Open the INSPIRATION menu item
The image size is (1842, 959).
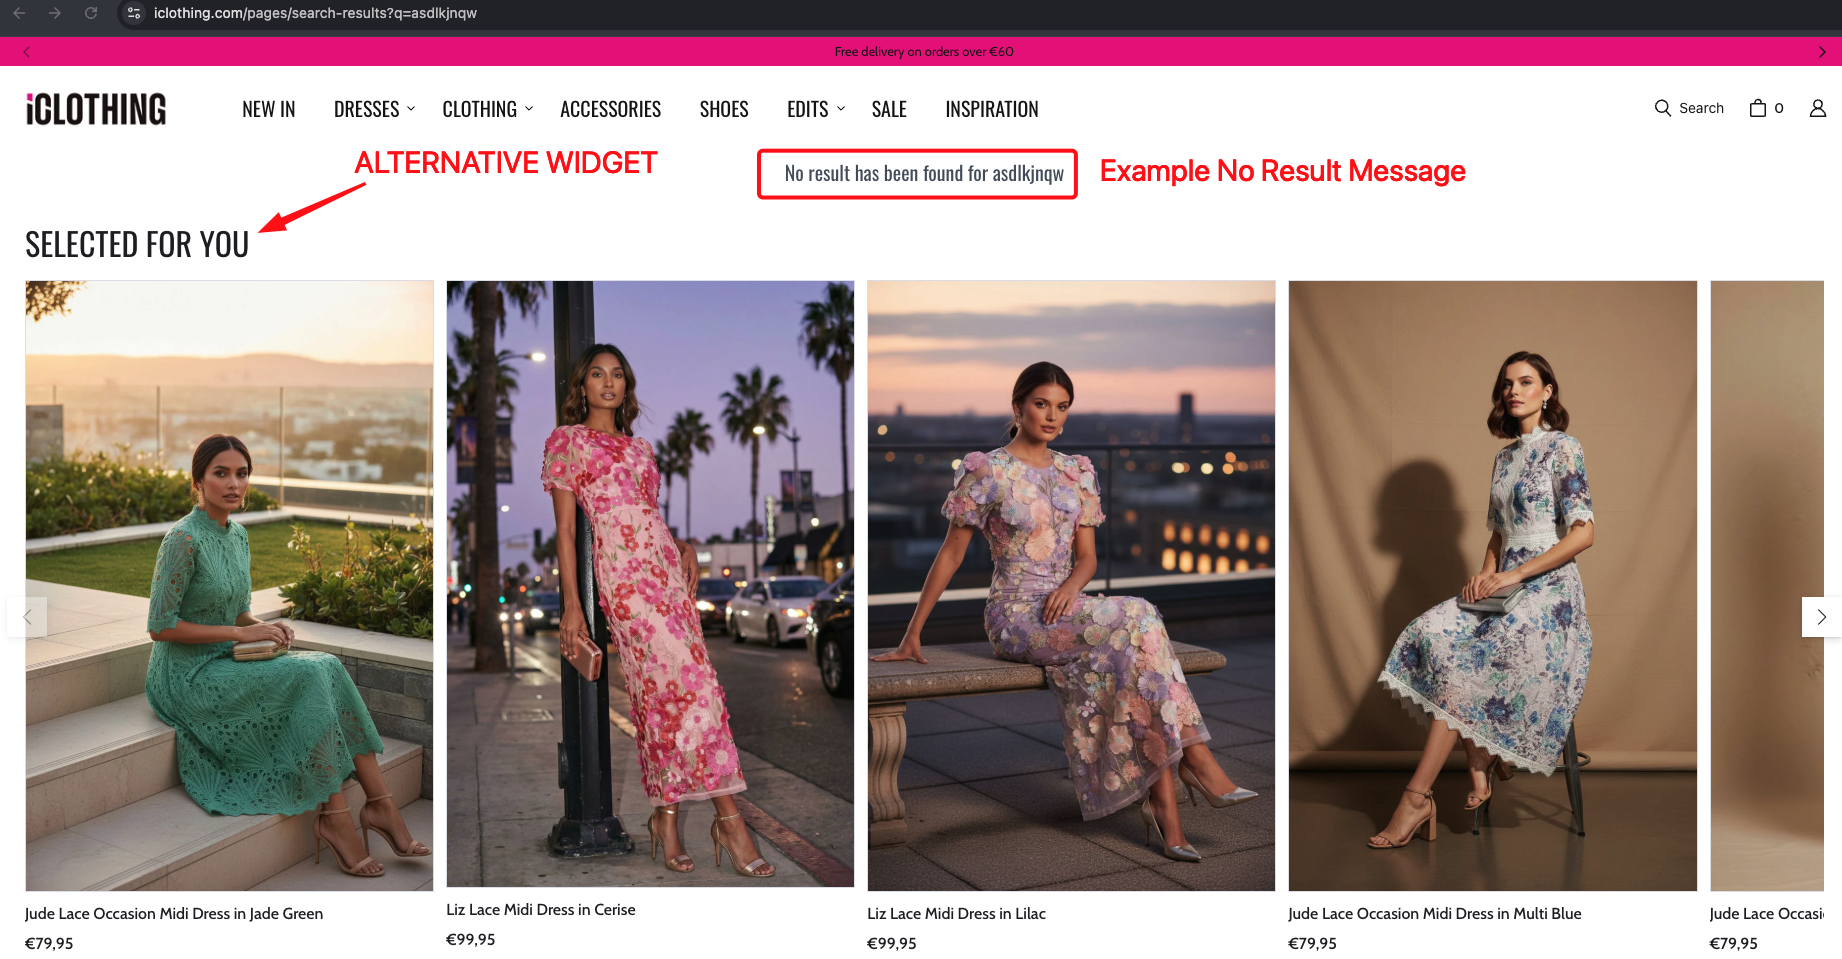click(x=991, y=109)
